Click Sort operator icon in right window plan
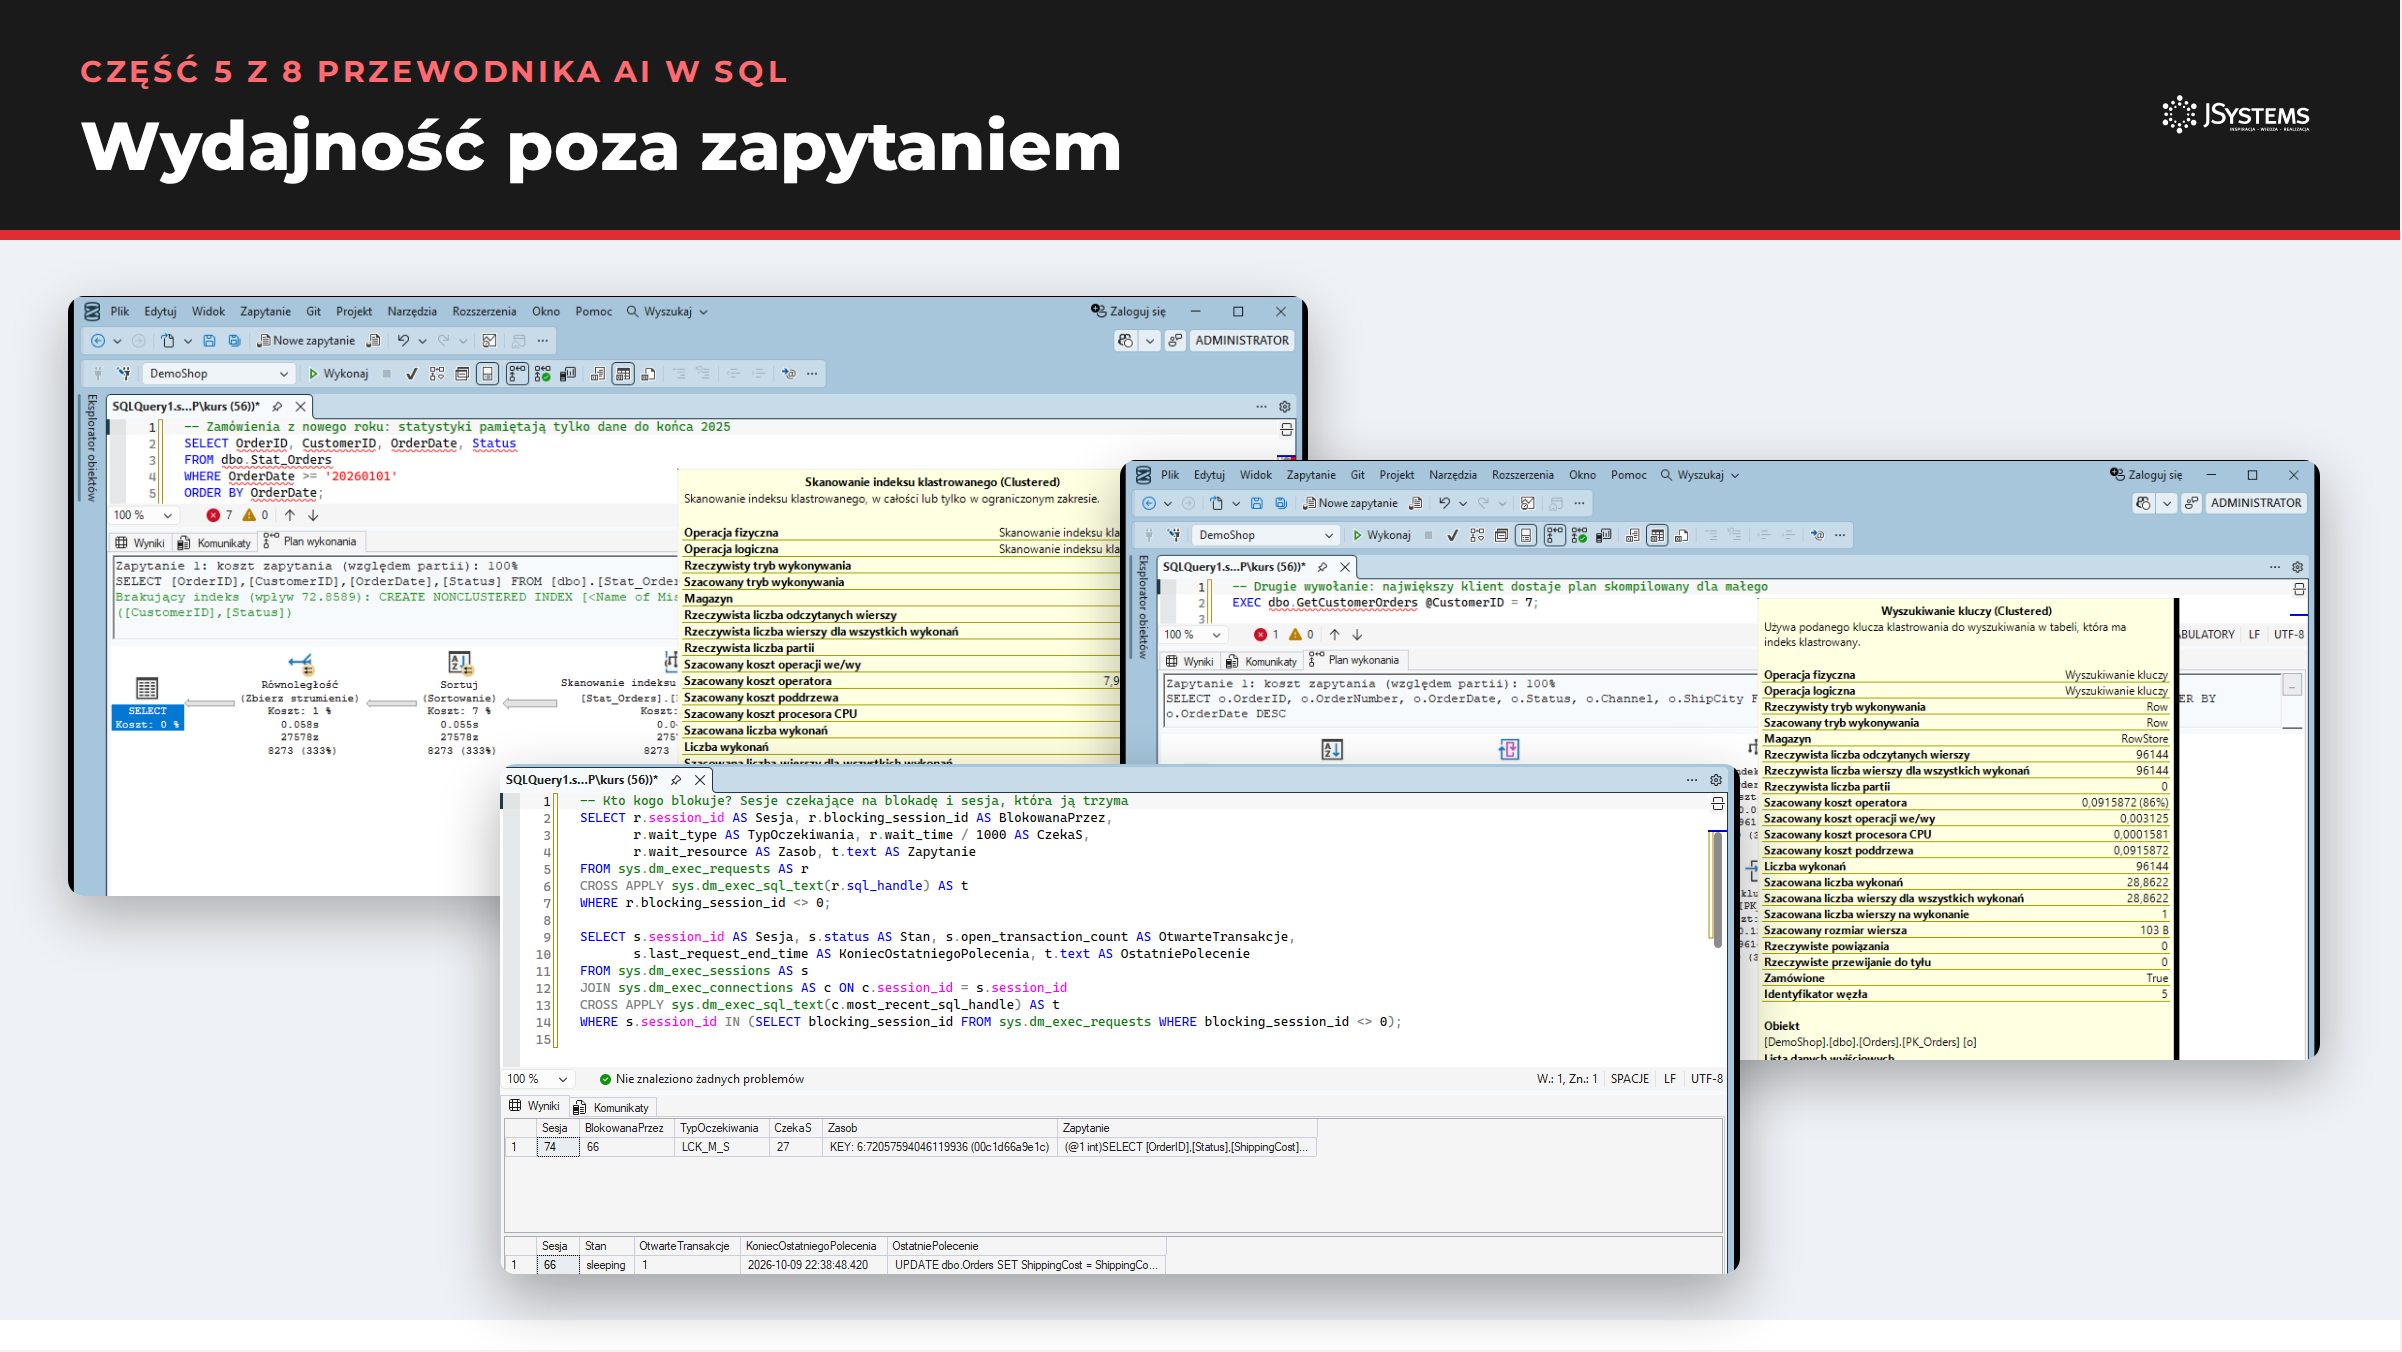The width and height of the screenshot is (2402, 1352). pyautogui.click(x=1332, y=749)
